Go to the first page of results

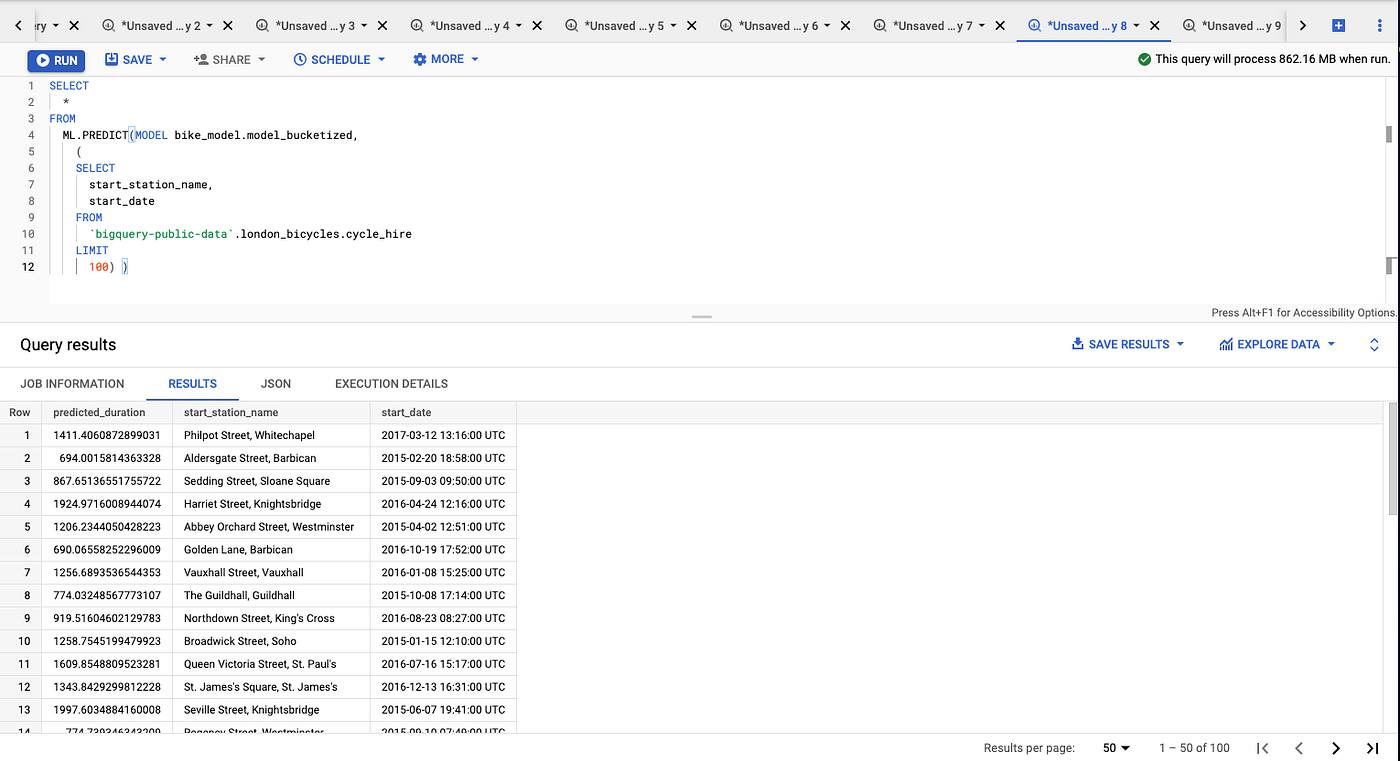[x=1263, y=747]
